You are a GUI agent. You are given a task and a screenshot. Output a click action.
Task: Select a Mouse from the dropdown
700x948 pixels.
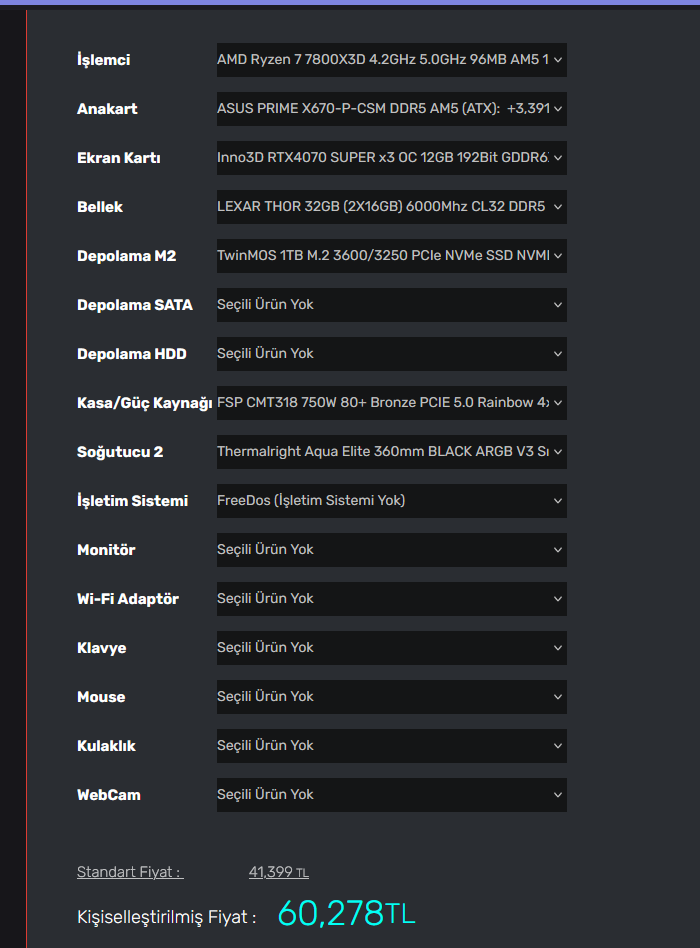tap(391, 697)
